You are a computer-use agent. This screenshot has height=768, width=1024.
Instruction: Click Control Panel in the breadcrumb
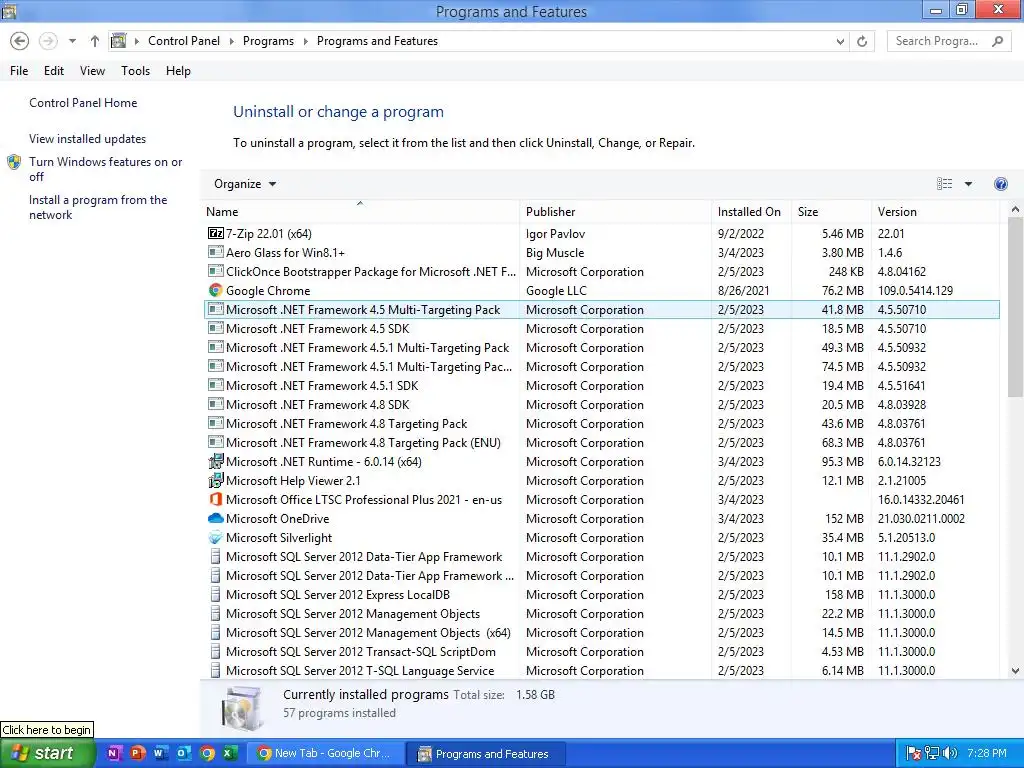(184, 41)
